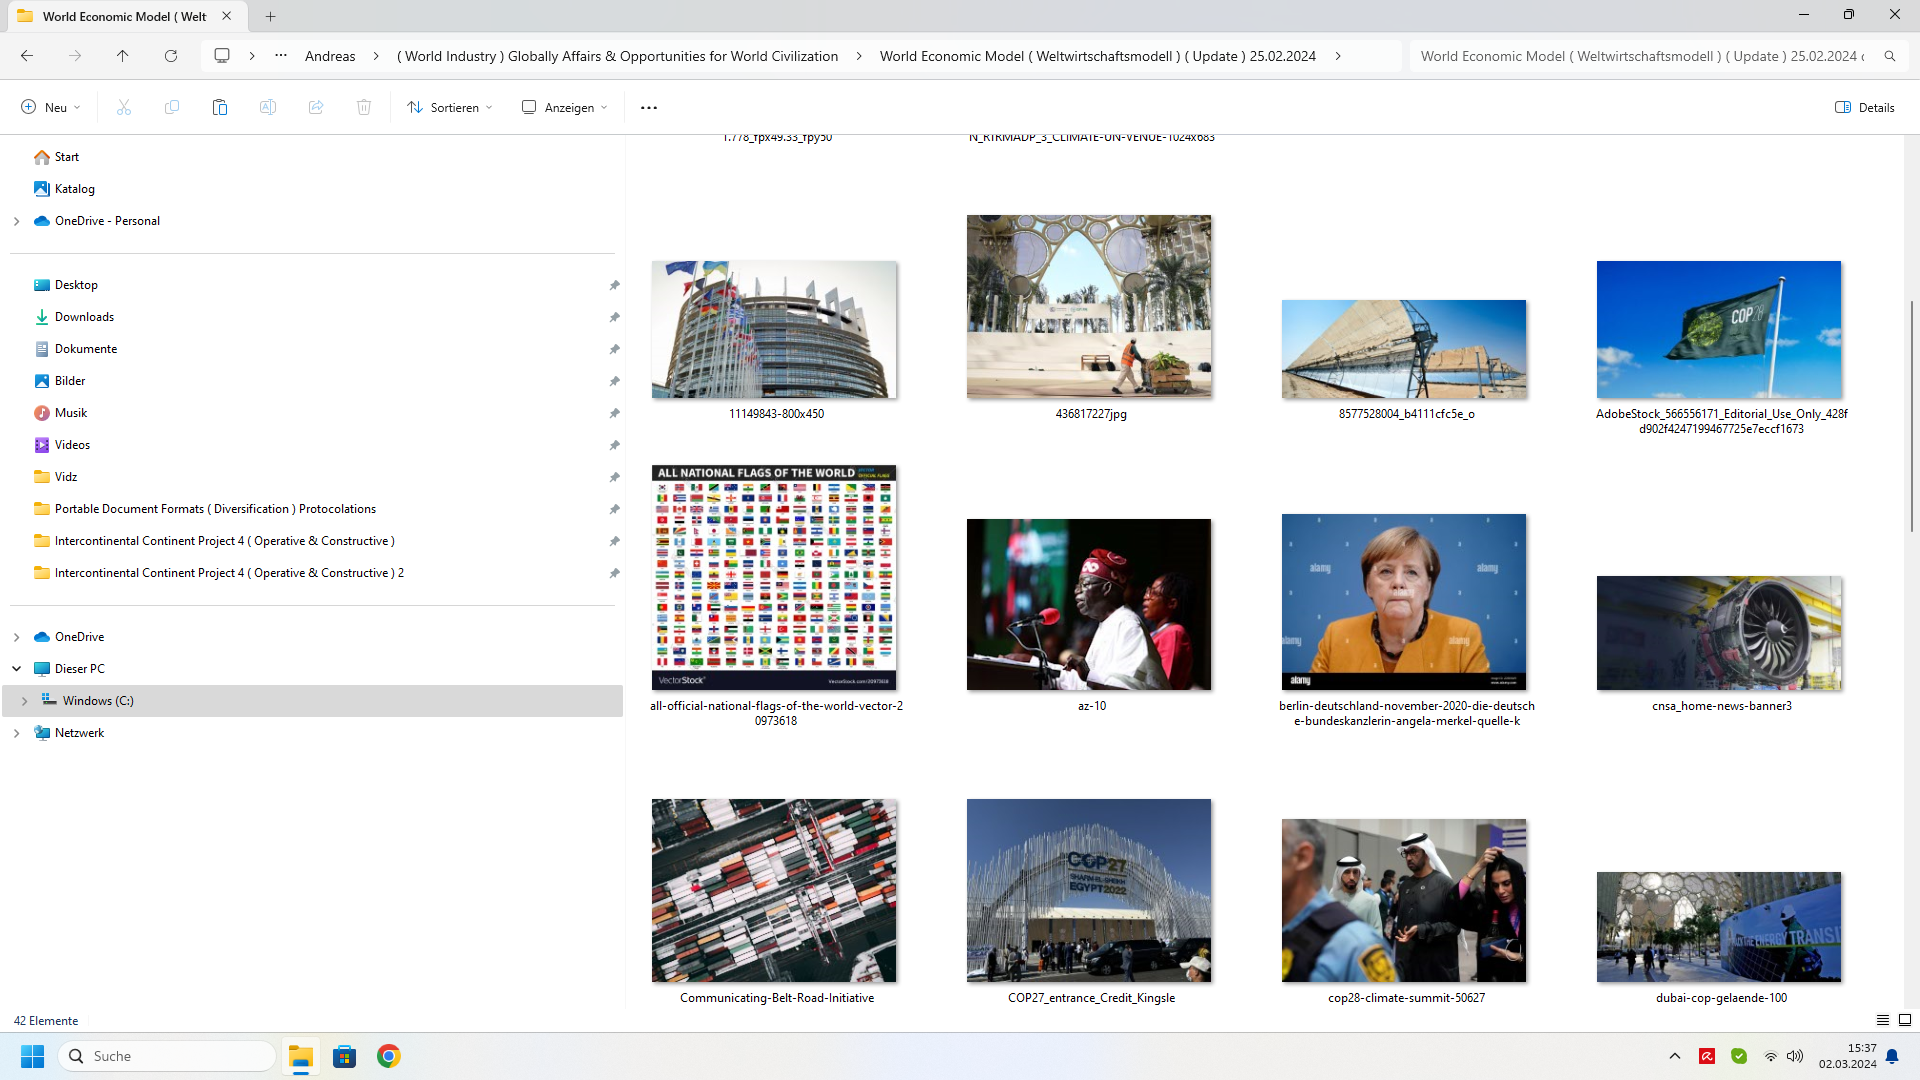The height and width of the screenshot is (1080, 1920).
Task: Switch to details list view icon
Action: pos(1883,1020)
